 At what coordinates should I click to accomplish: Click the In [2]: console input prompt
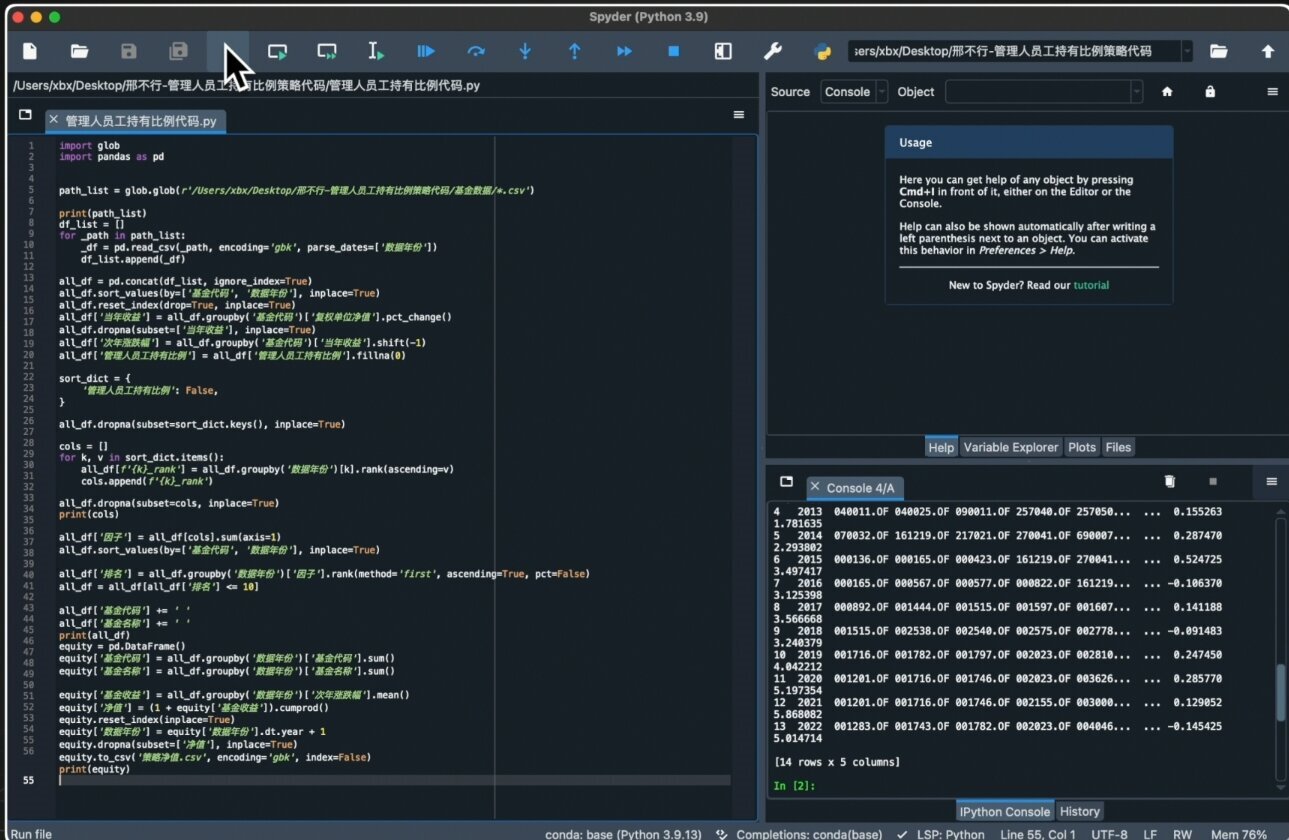pos(794,786)
